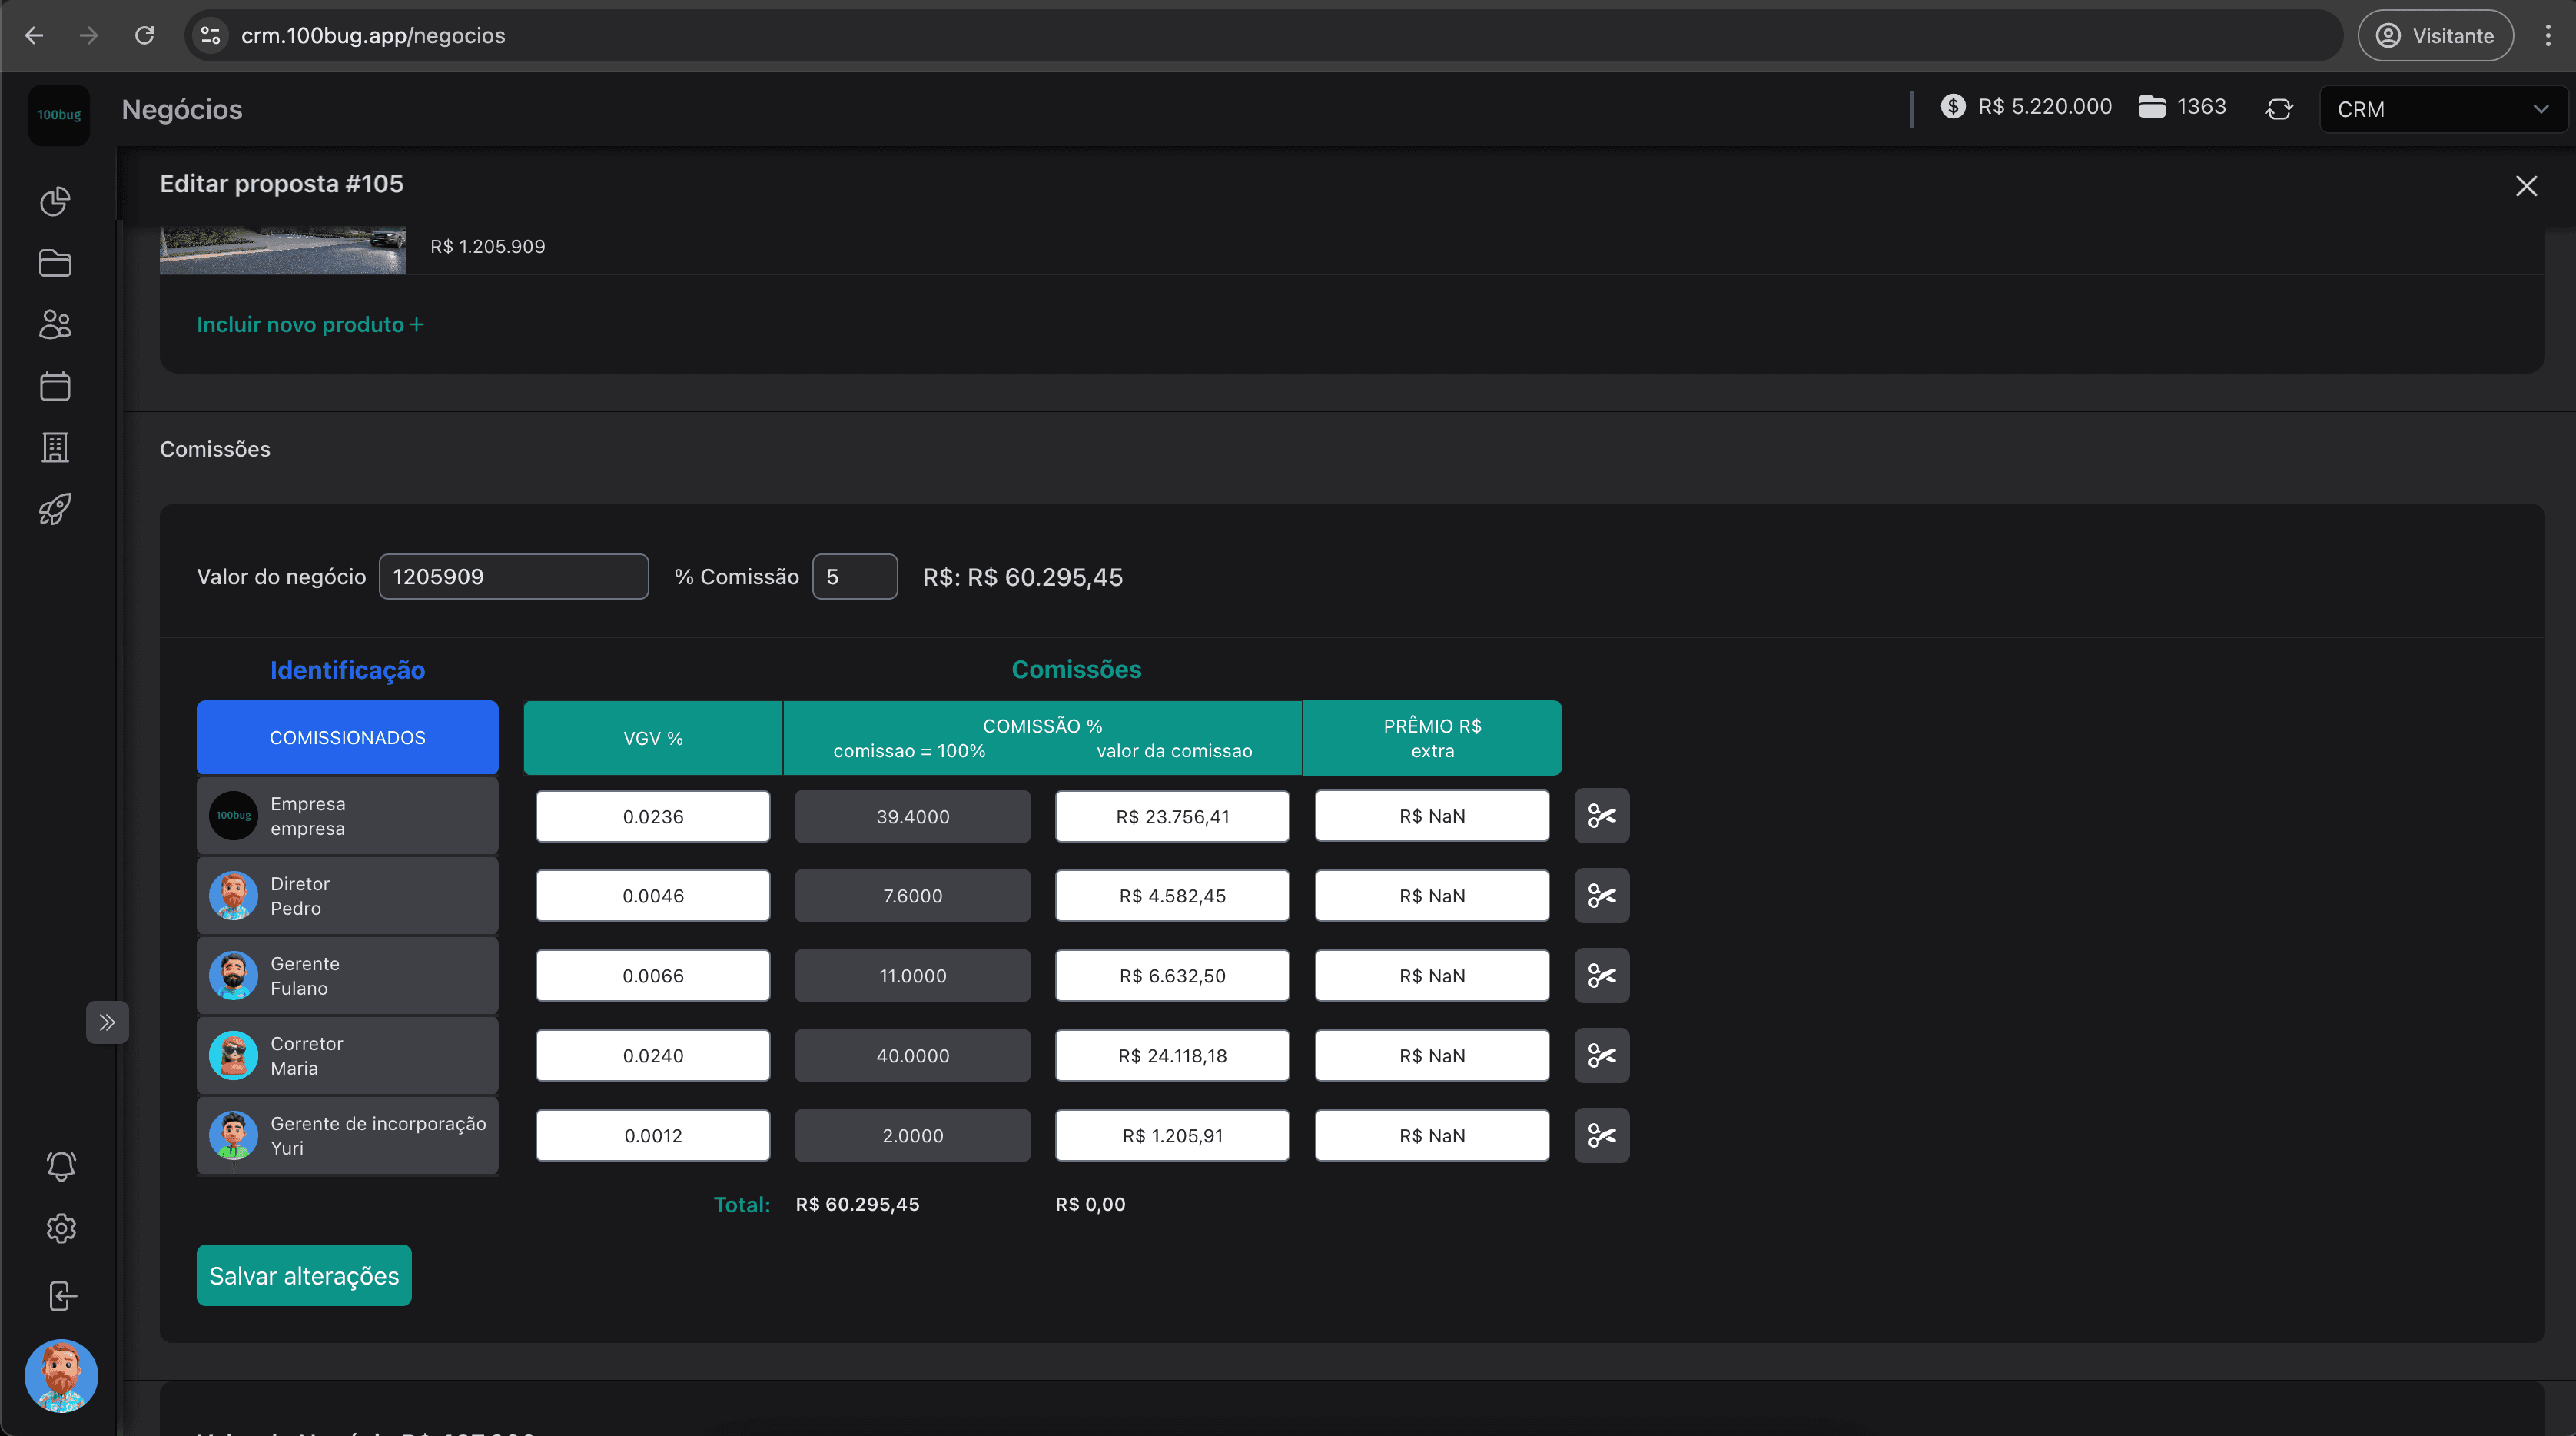This screenshot has height=1436, width=2576.
Task: Click the COMISSIONADOS header button
Action: 347,737
